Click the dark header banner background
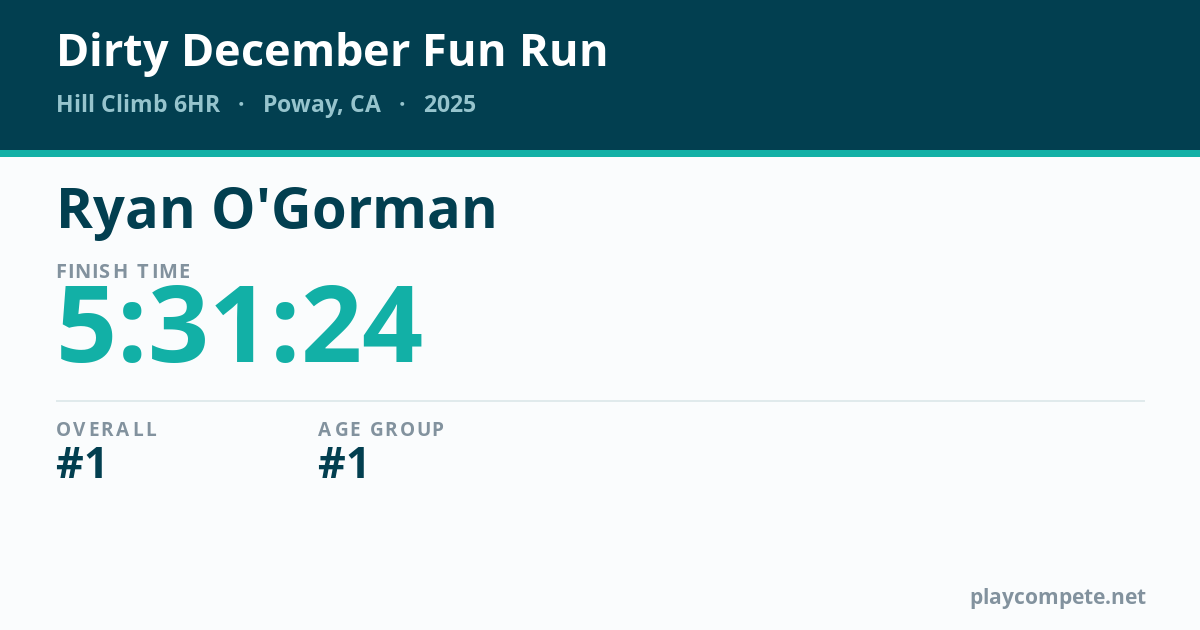The width and height of the screenshot is (1200, 630). (850, 75)
